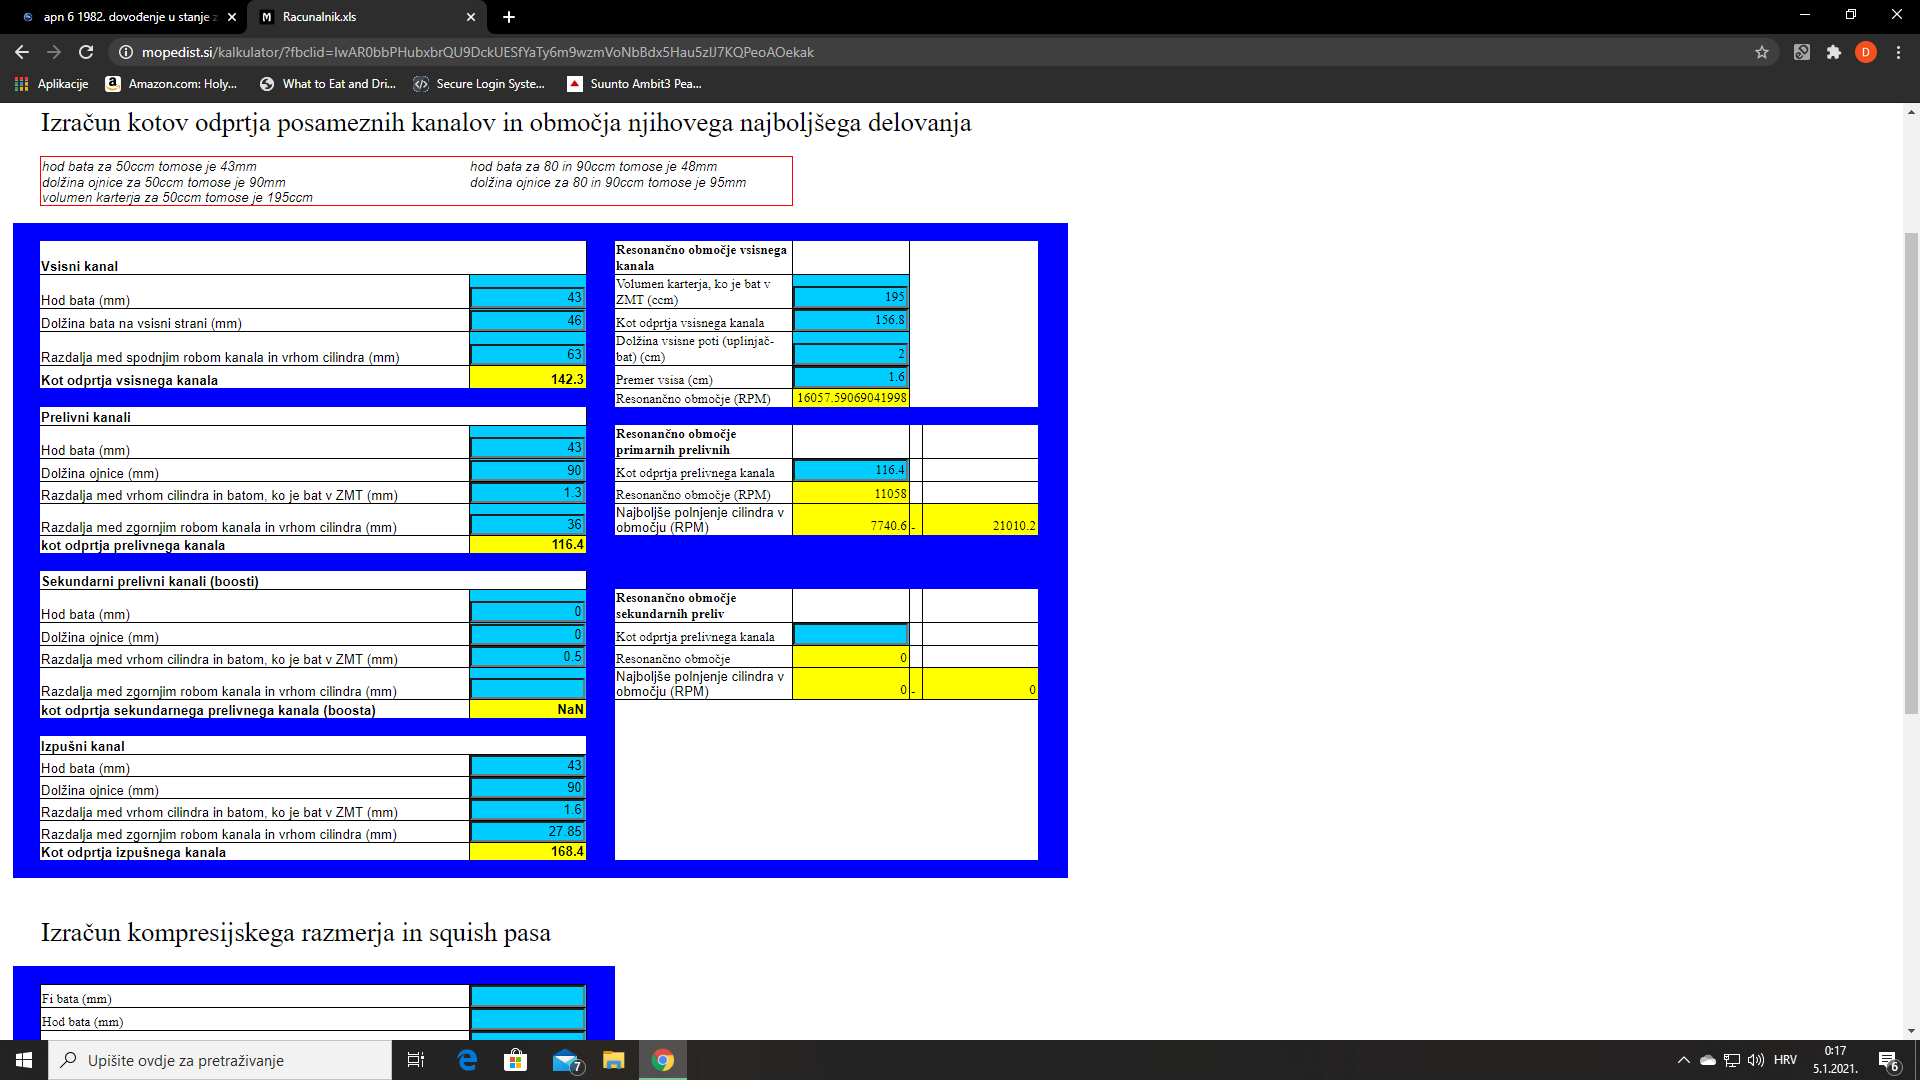This screenshot has width=1920, height=1080.
Task: Open the Chrome extensions puzzle icon
Action: click(x=1833, y=52)
